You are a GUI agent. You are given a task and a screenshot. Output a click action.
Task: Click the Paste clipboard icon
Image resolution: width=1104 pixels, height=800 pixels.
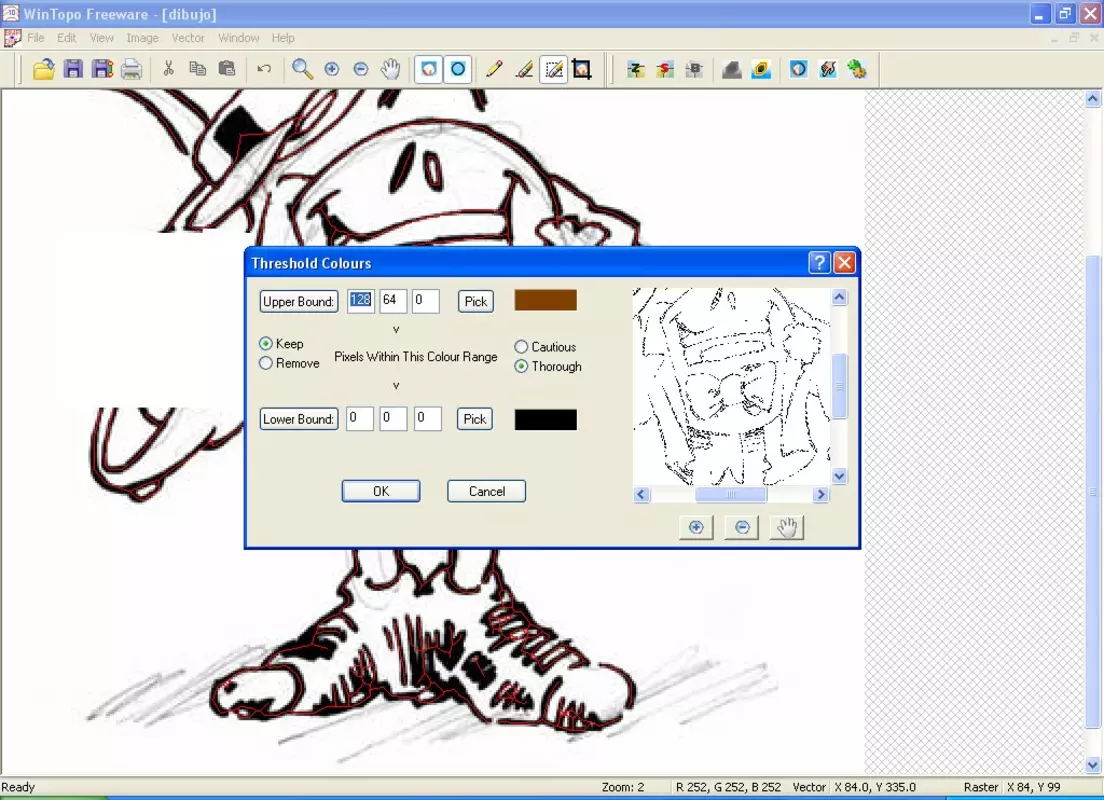pyautogui.click(x=227, y=69)
